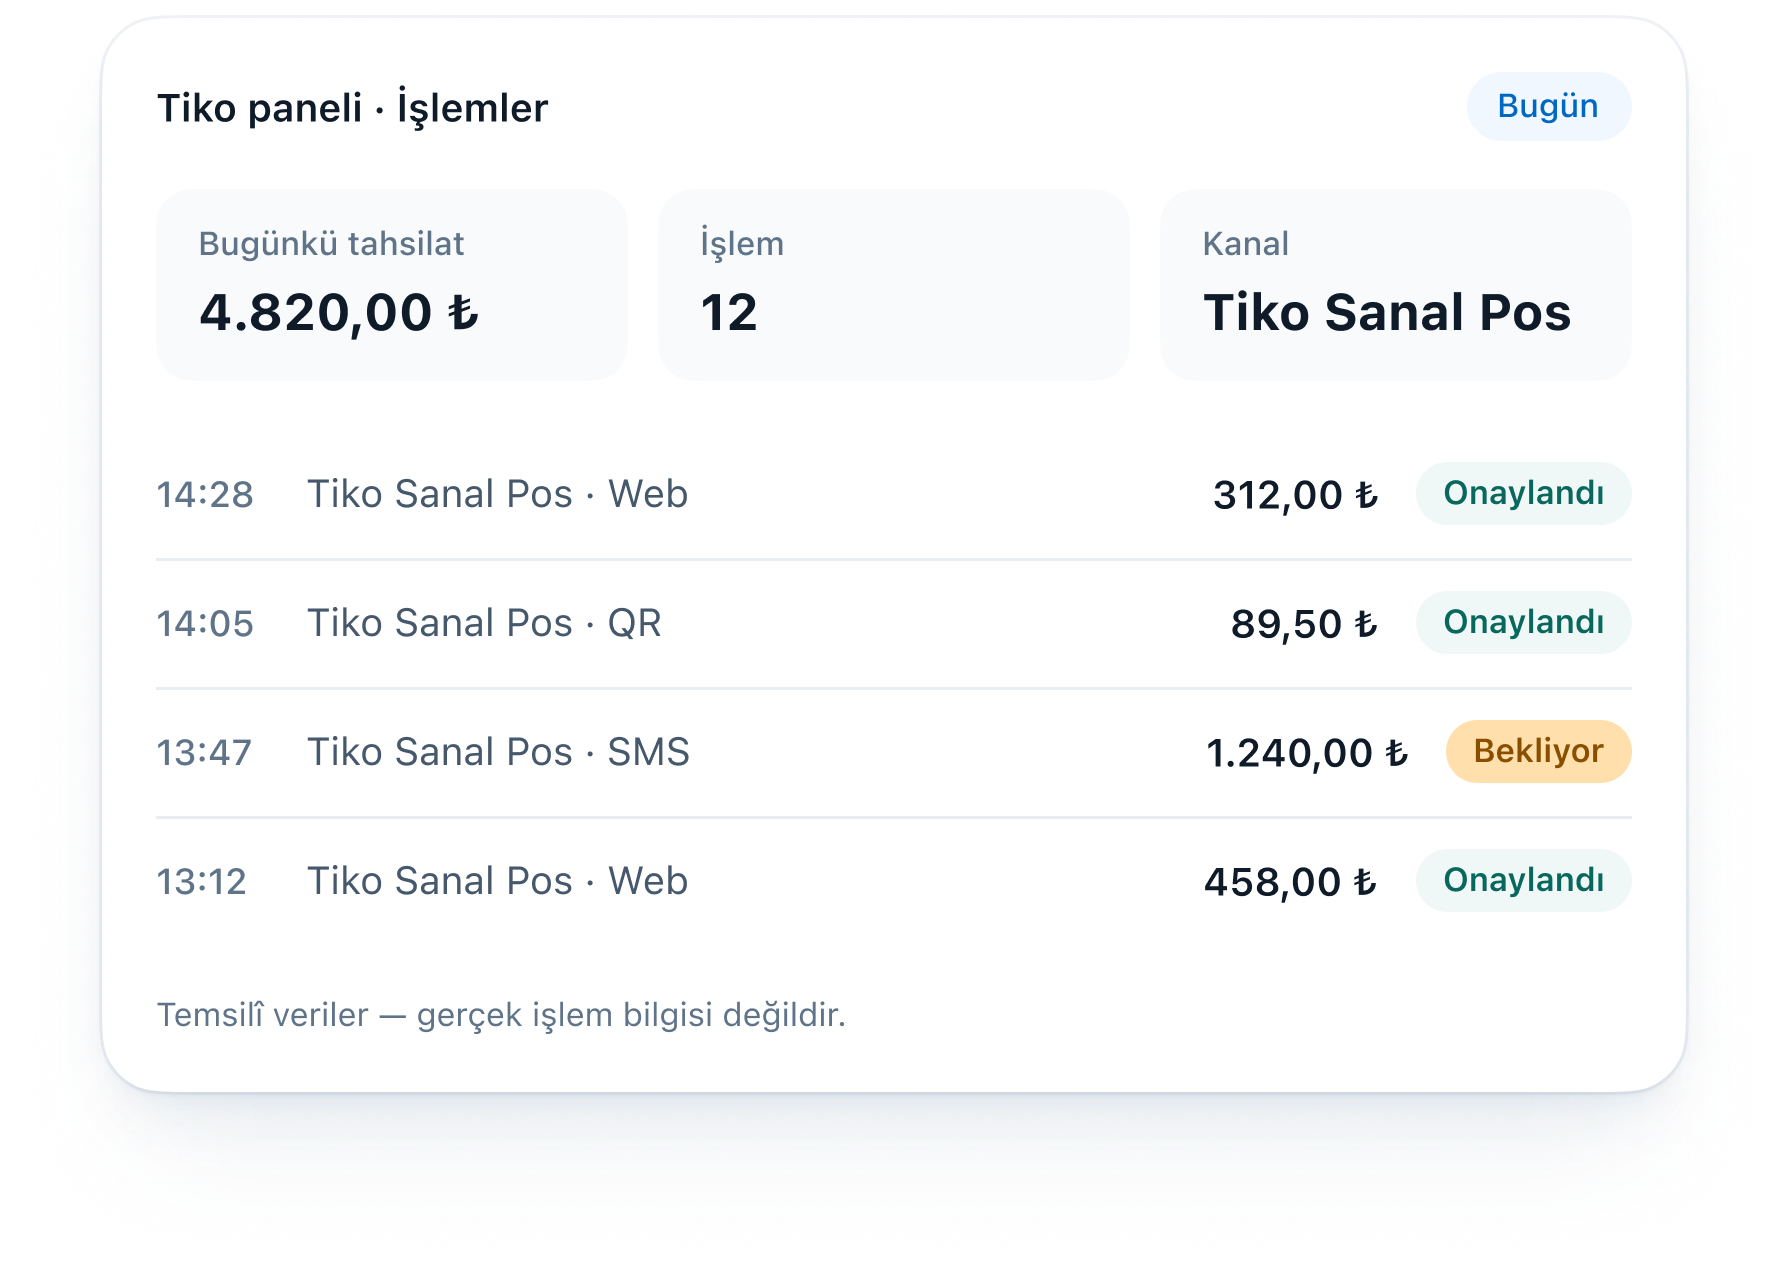Click the 14:05 transaction time

pyautogui.click(x=205, y=624)
